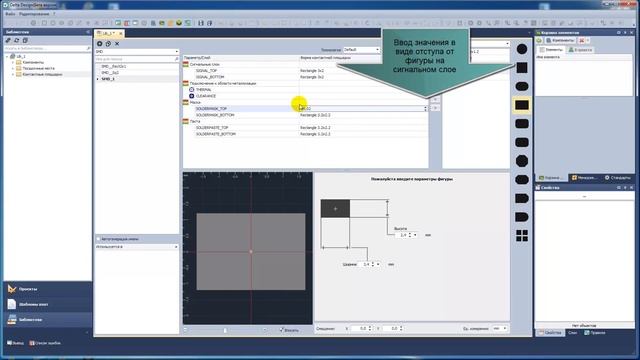Toggle the auto-generate name checkbox
This screenshot has height=360, width=640.
(98, 239)
